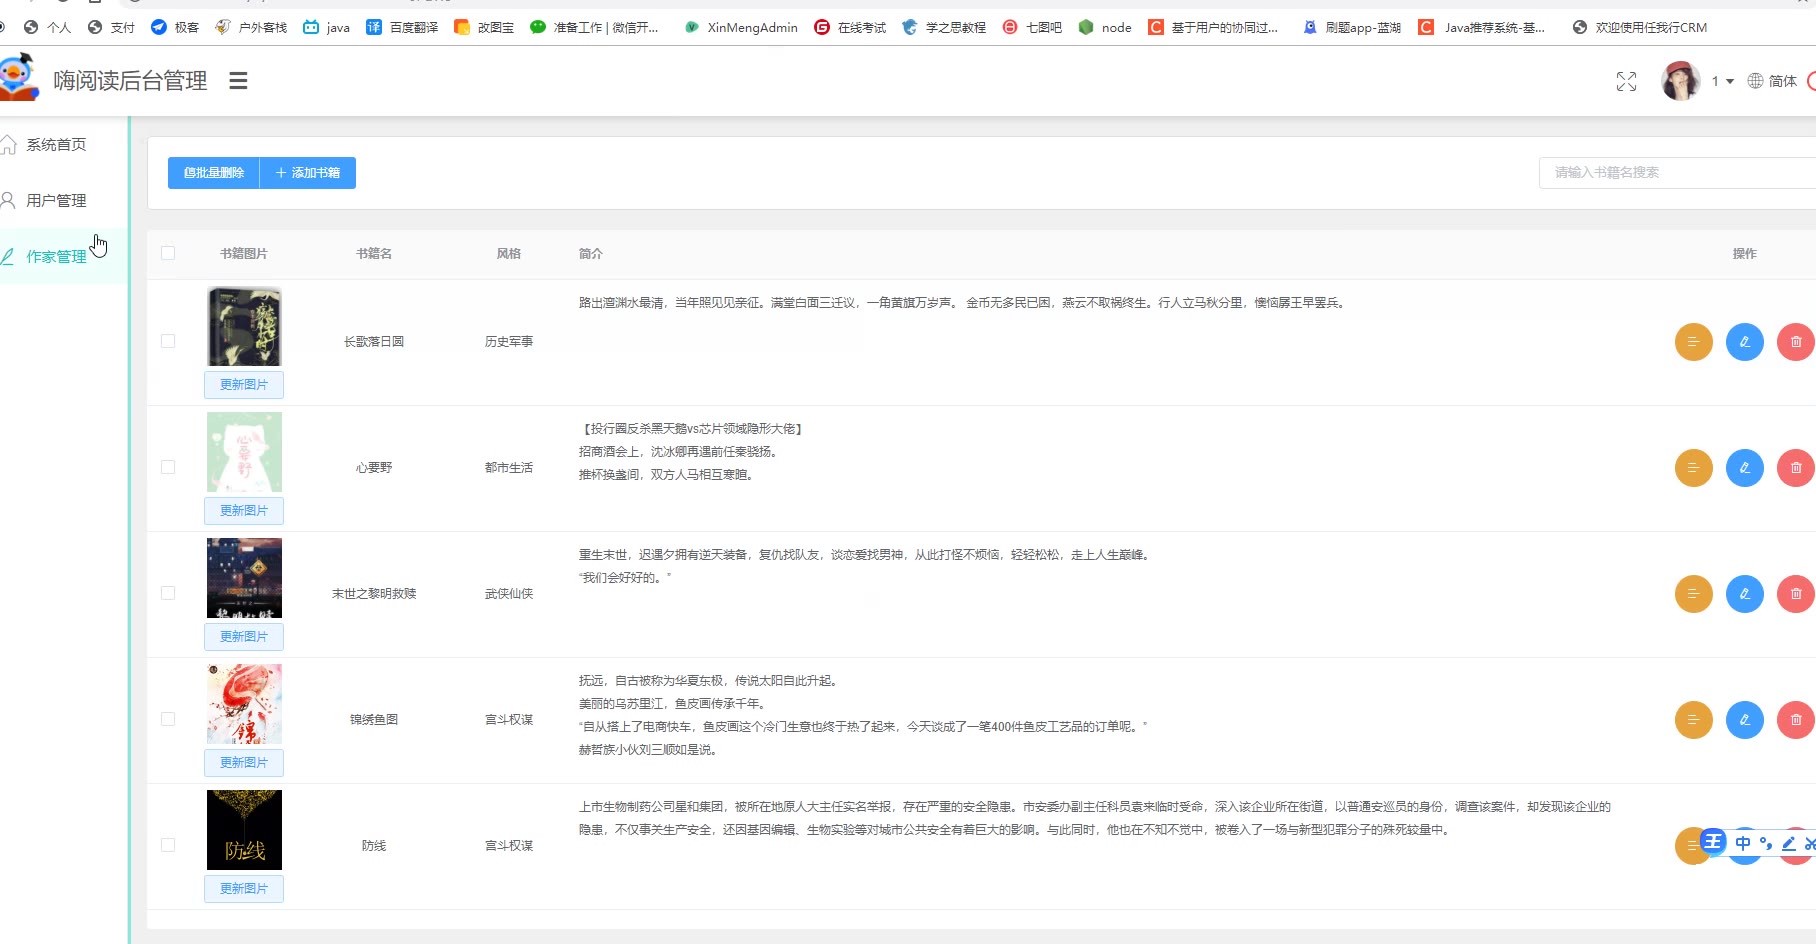
Task: Click the user avatar picture
Action: (1680, 81)
